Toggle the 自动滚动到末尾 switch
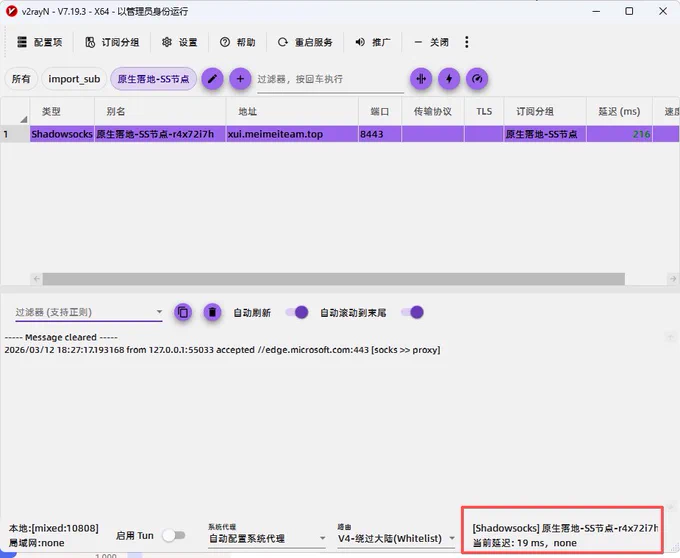The height and width of the screenshot is (558, 680). (412, 312)
